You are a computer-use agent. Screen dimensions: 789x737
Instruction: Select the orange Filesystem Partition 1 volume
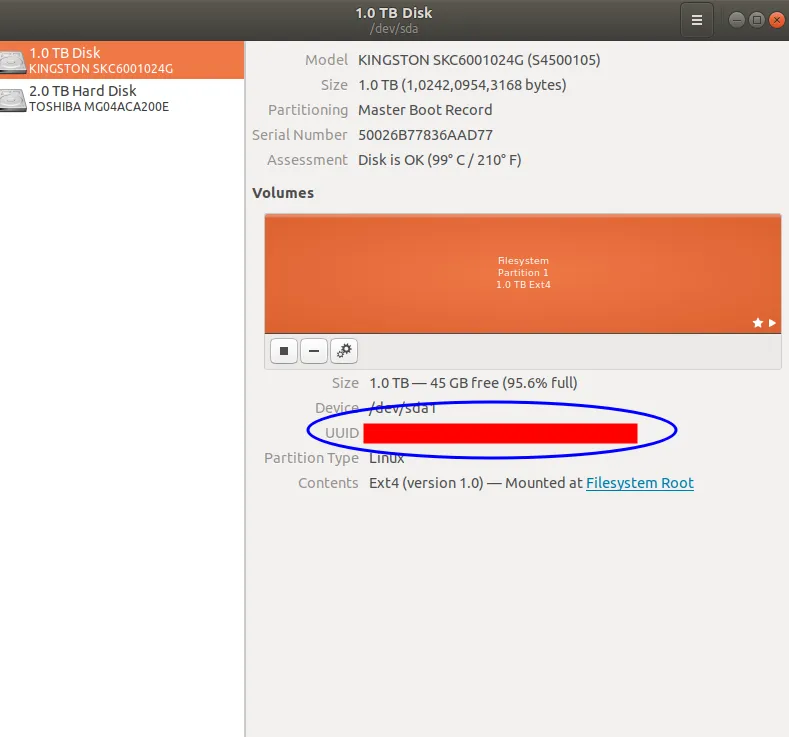point(522,272)
